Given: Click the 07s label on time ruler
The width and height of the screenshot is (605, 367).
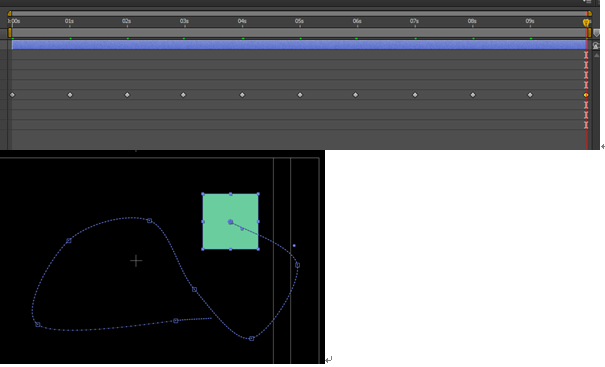Looking at the screenshot, I should (414, 21).
